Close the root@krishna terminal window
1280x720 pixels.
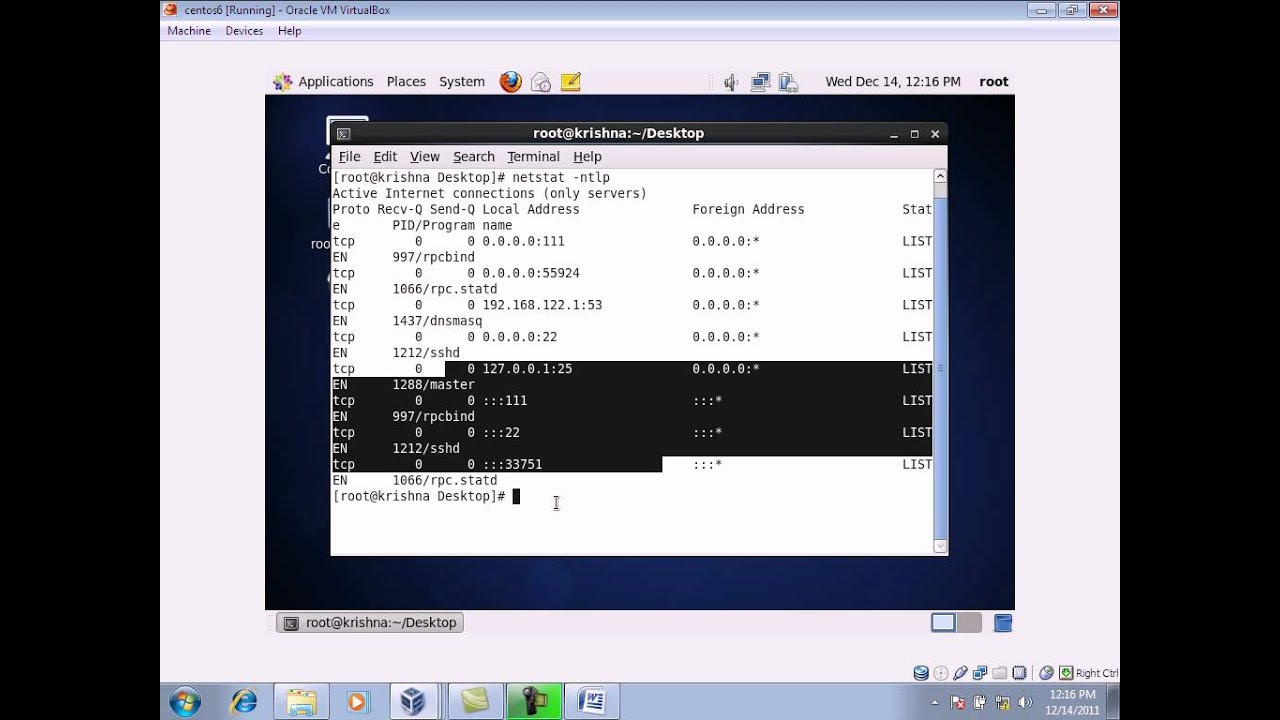click(935, 134)
